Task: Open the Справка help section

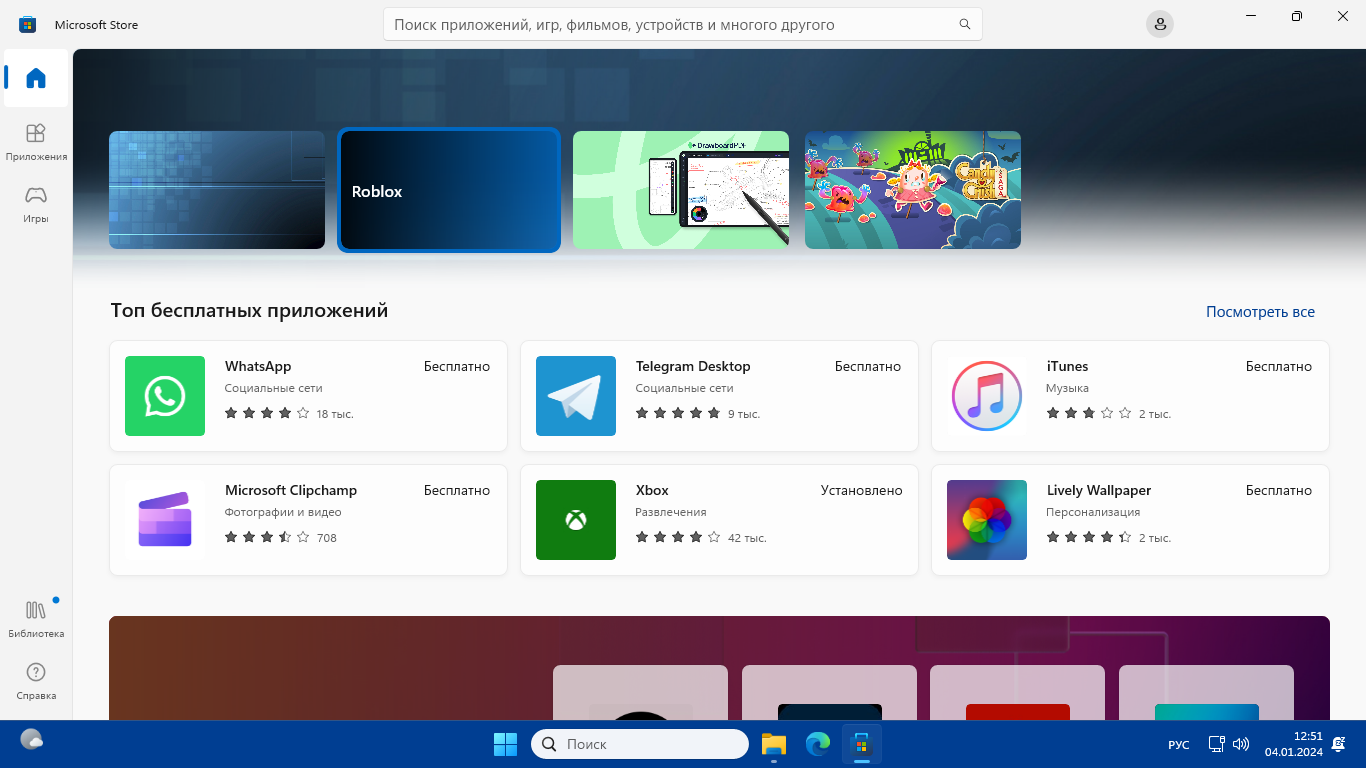Action: (36, 680)
